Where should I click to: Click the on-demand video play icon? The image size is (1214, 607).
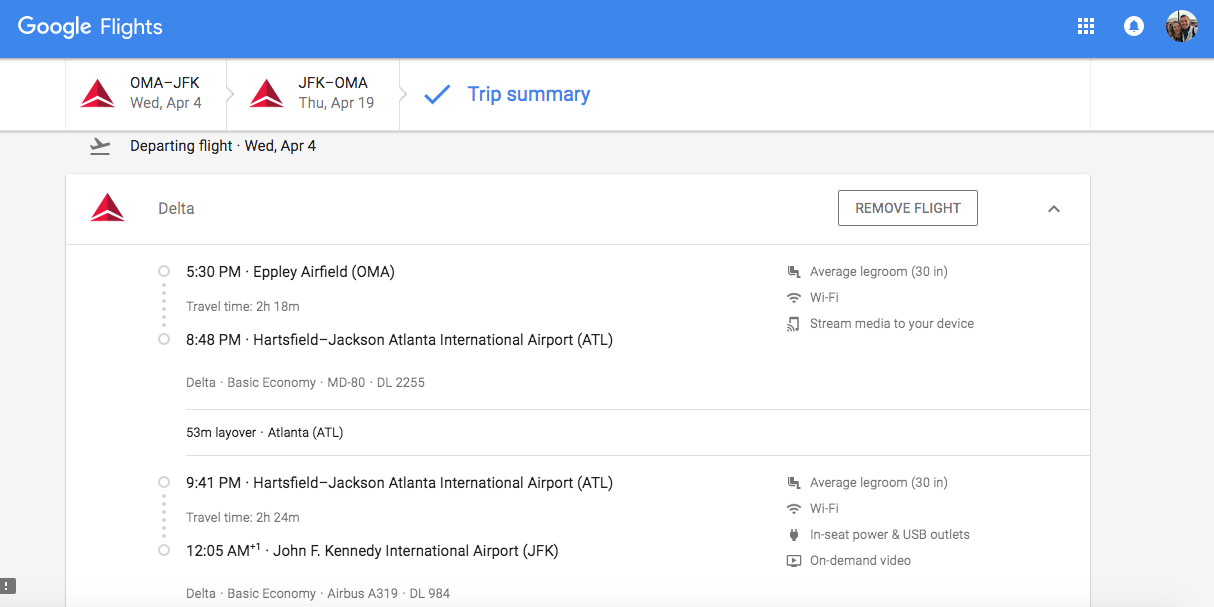tap(794, 560)
